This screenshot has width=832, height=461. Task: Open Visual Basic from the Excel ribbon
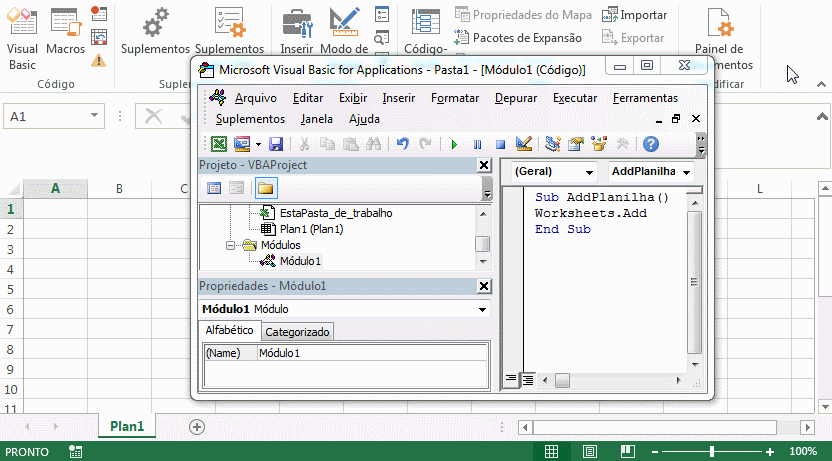pos(22,40)
